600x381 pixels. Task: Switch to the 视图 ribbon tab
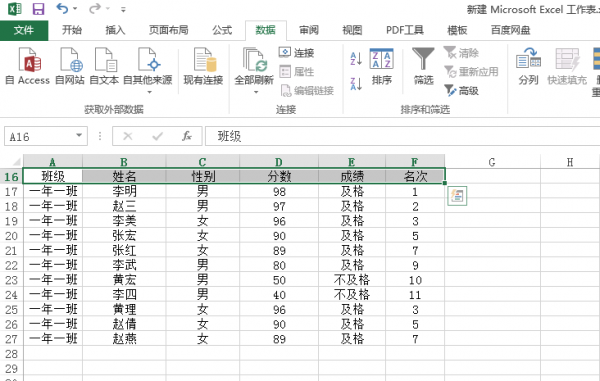(352, 30)
